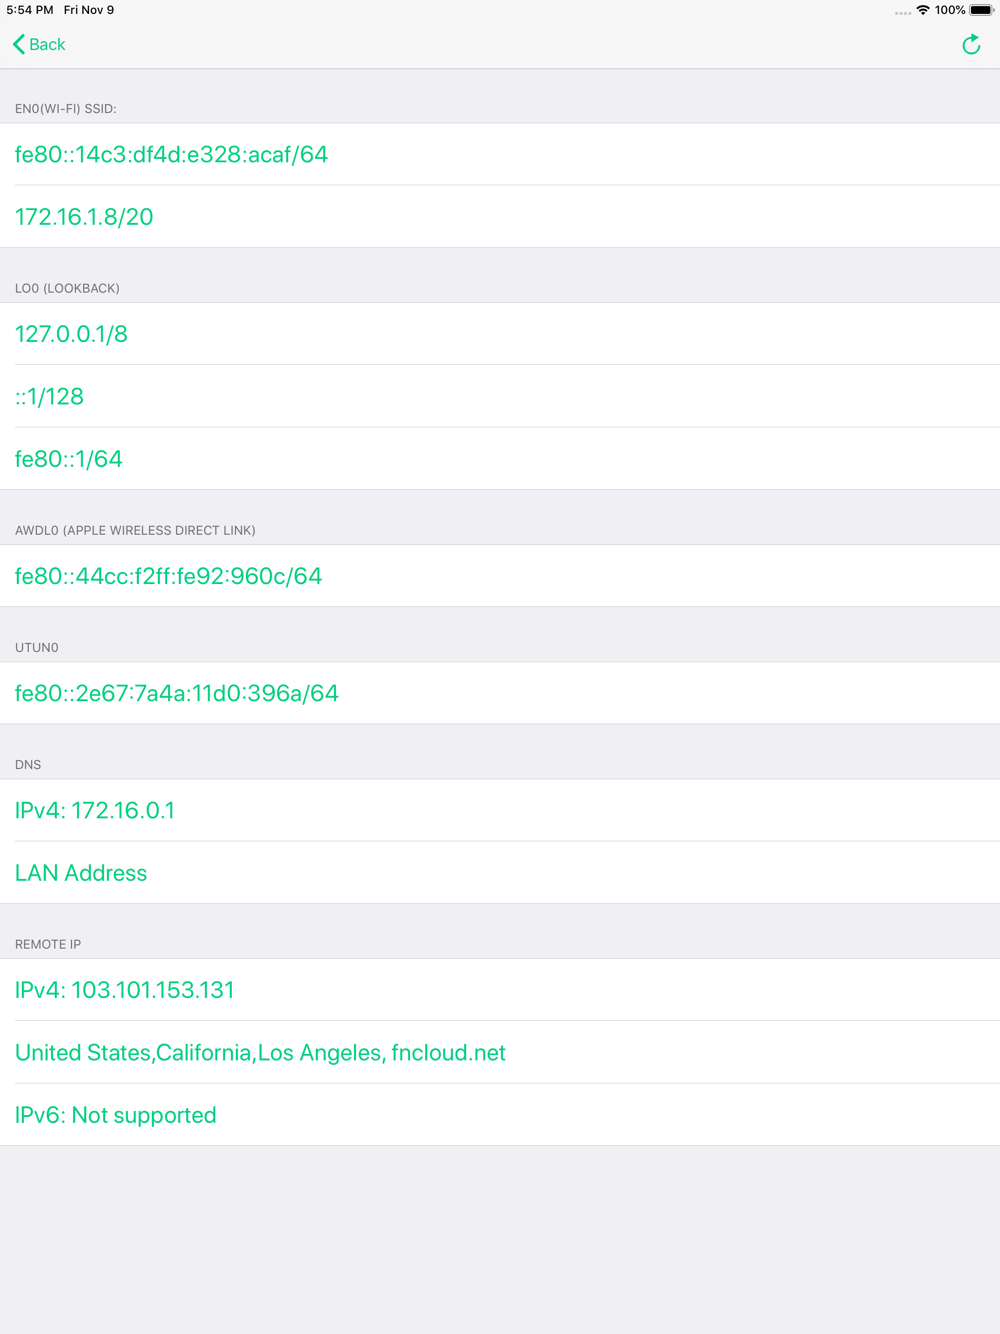This screenshot has height=1334, width=1000.
Task: Tap the Fri Nov 9 date in status bar
Action: (x=89, y=10)
